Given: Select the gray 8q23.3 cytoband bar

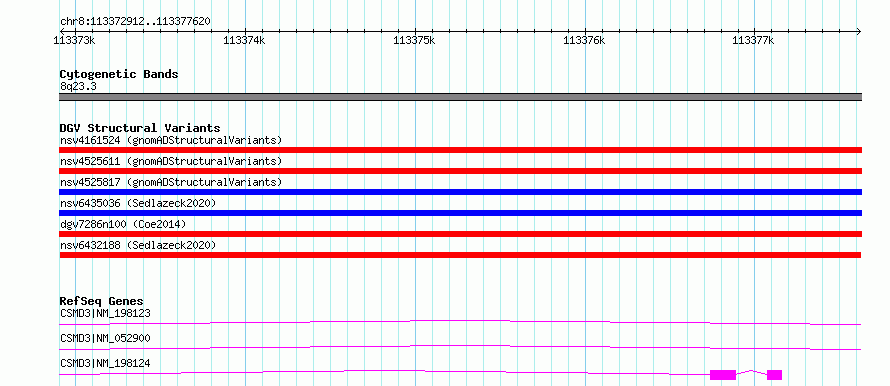Looking at the screenshot, I should 460,97.
